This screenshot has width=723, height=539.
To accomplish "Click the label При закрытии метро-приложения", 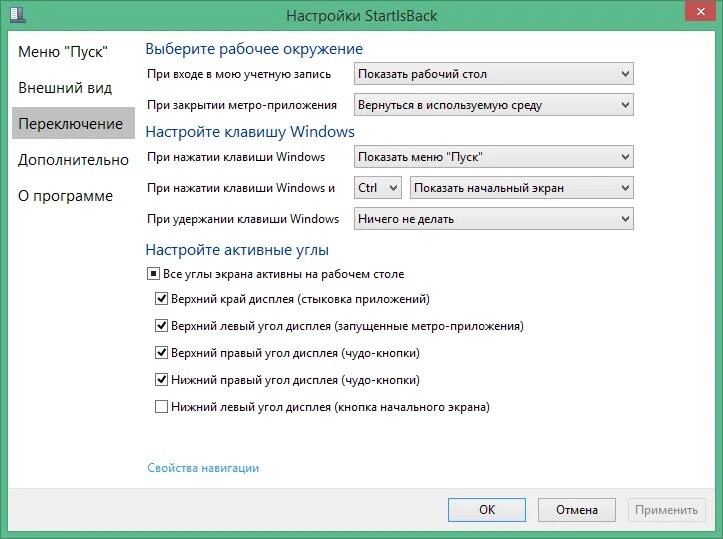I will coord(242,105).
